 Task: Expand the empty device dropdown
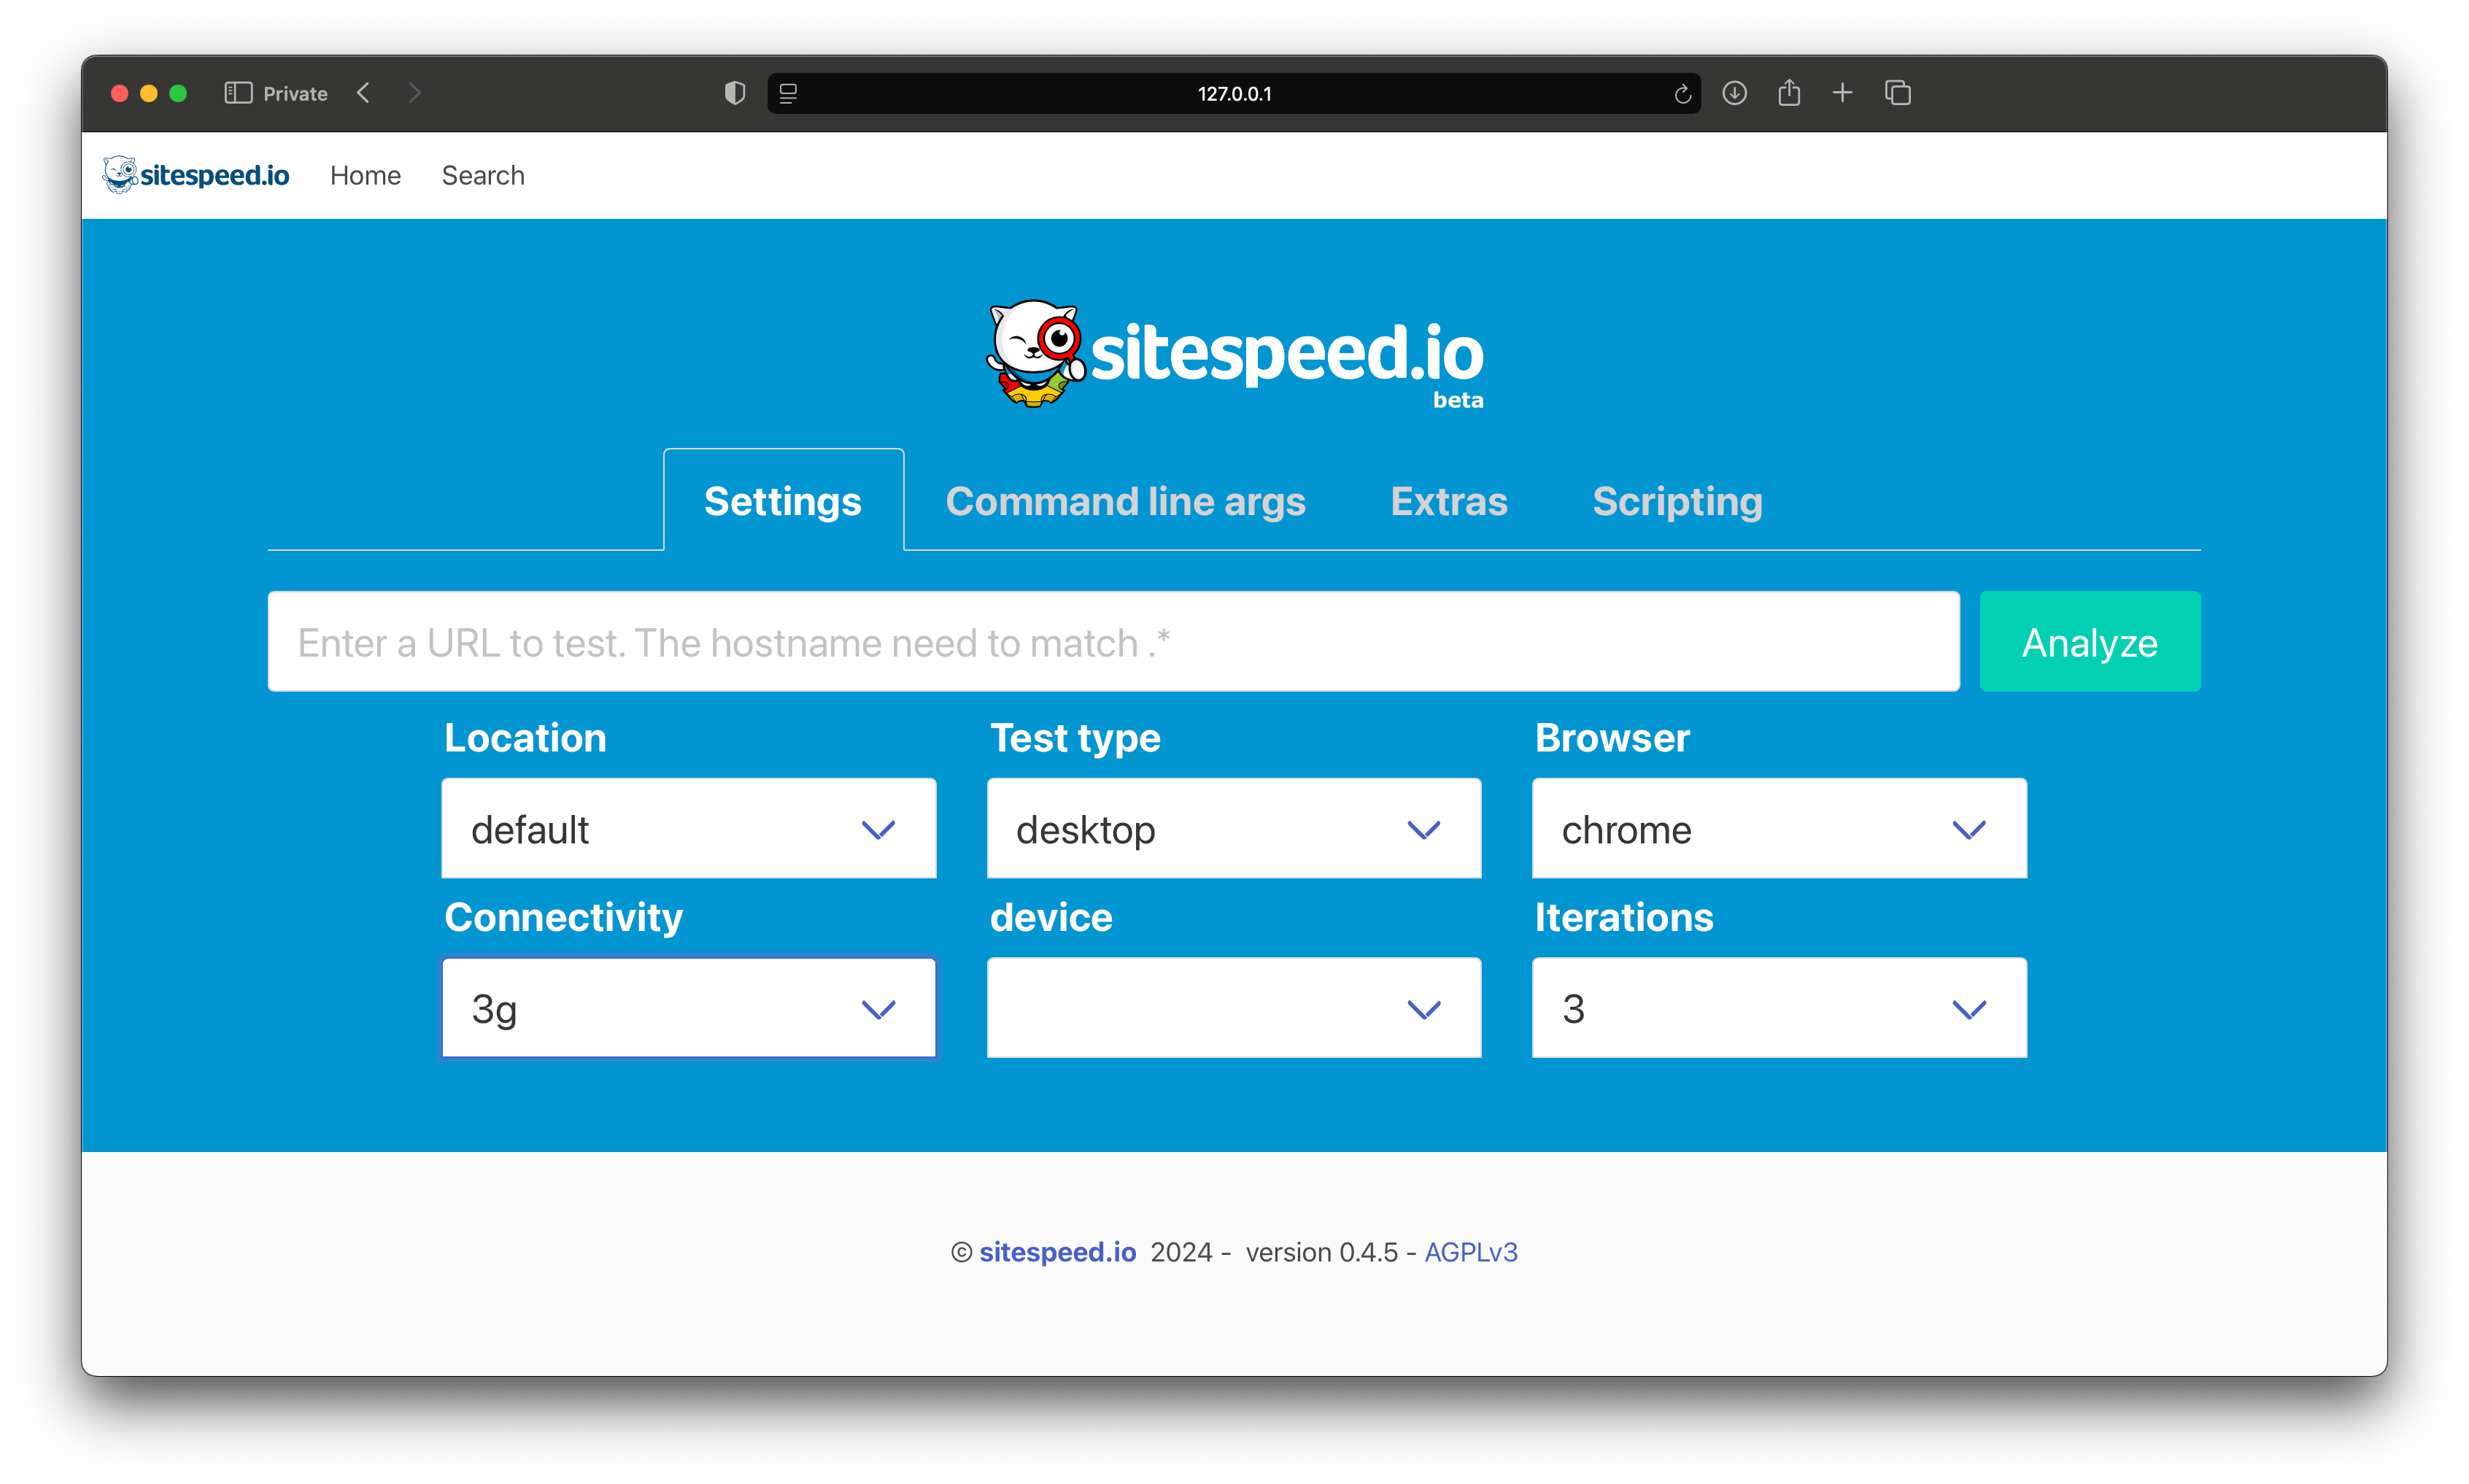[x=1233, y=1008]
